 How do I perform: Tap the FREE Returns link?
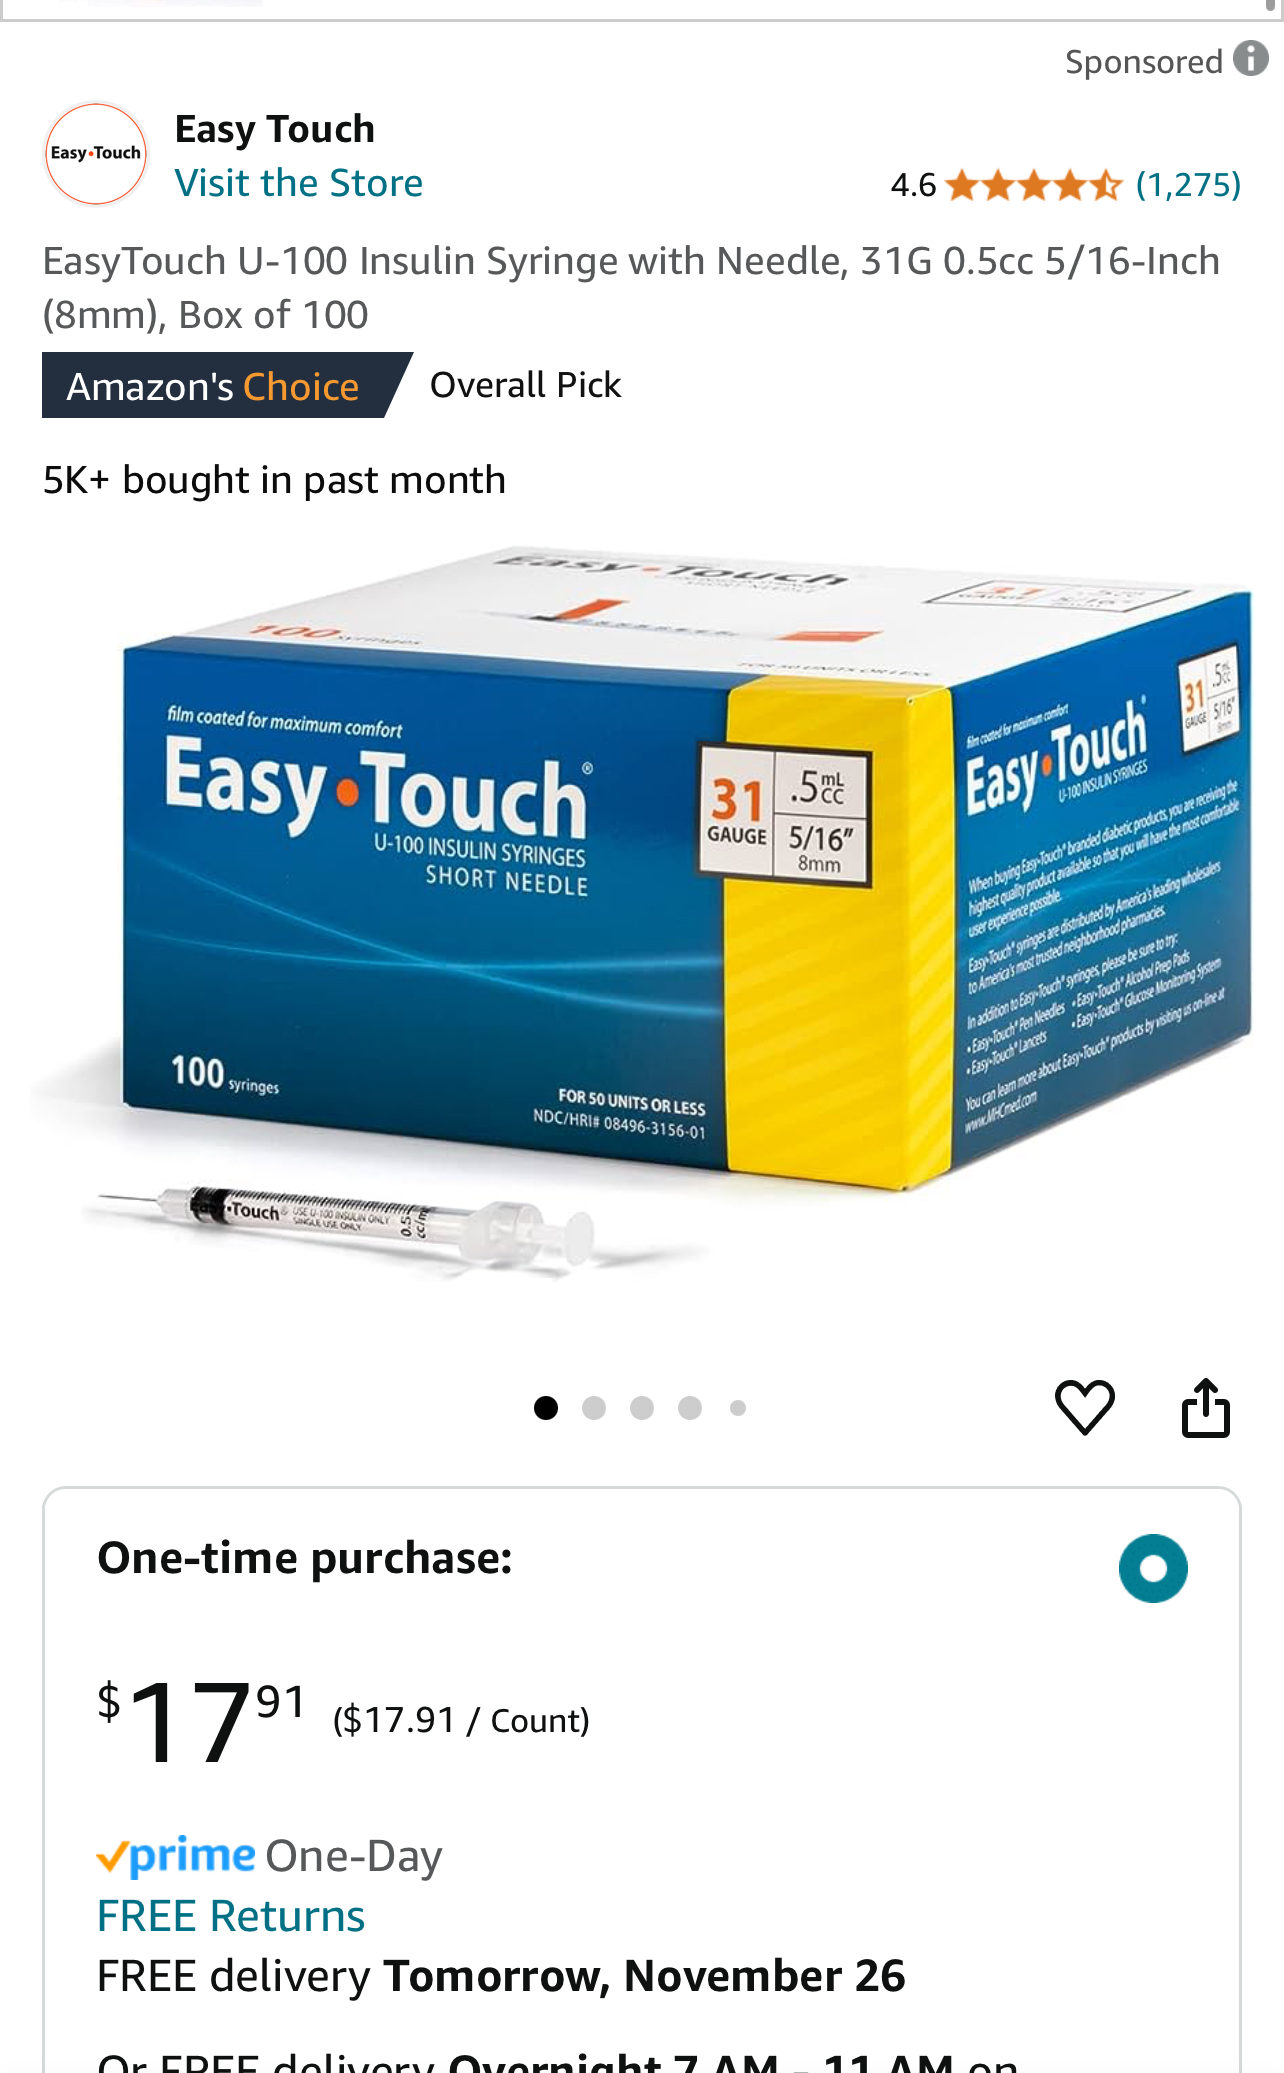pyautogui.click(x=231, y=1916)
